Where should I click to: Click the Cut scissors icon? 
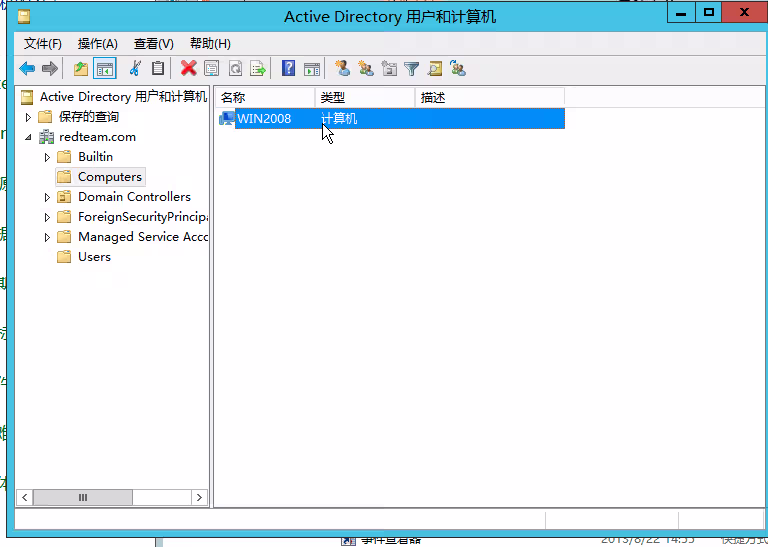click(135, 69)
